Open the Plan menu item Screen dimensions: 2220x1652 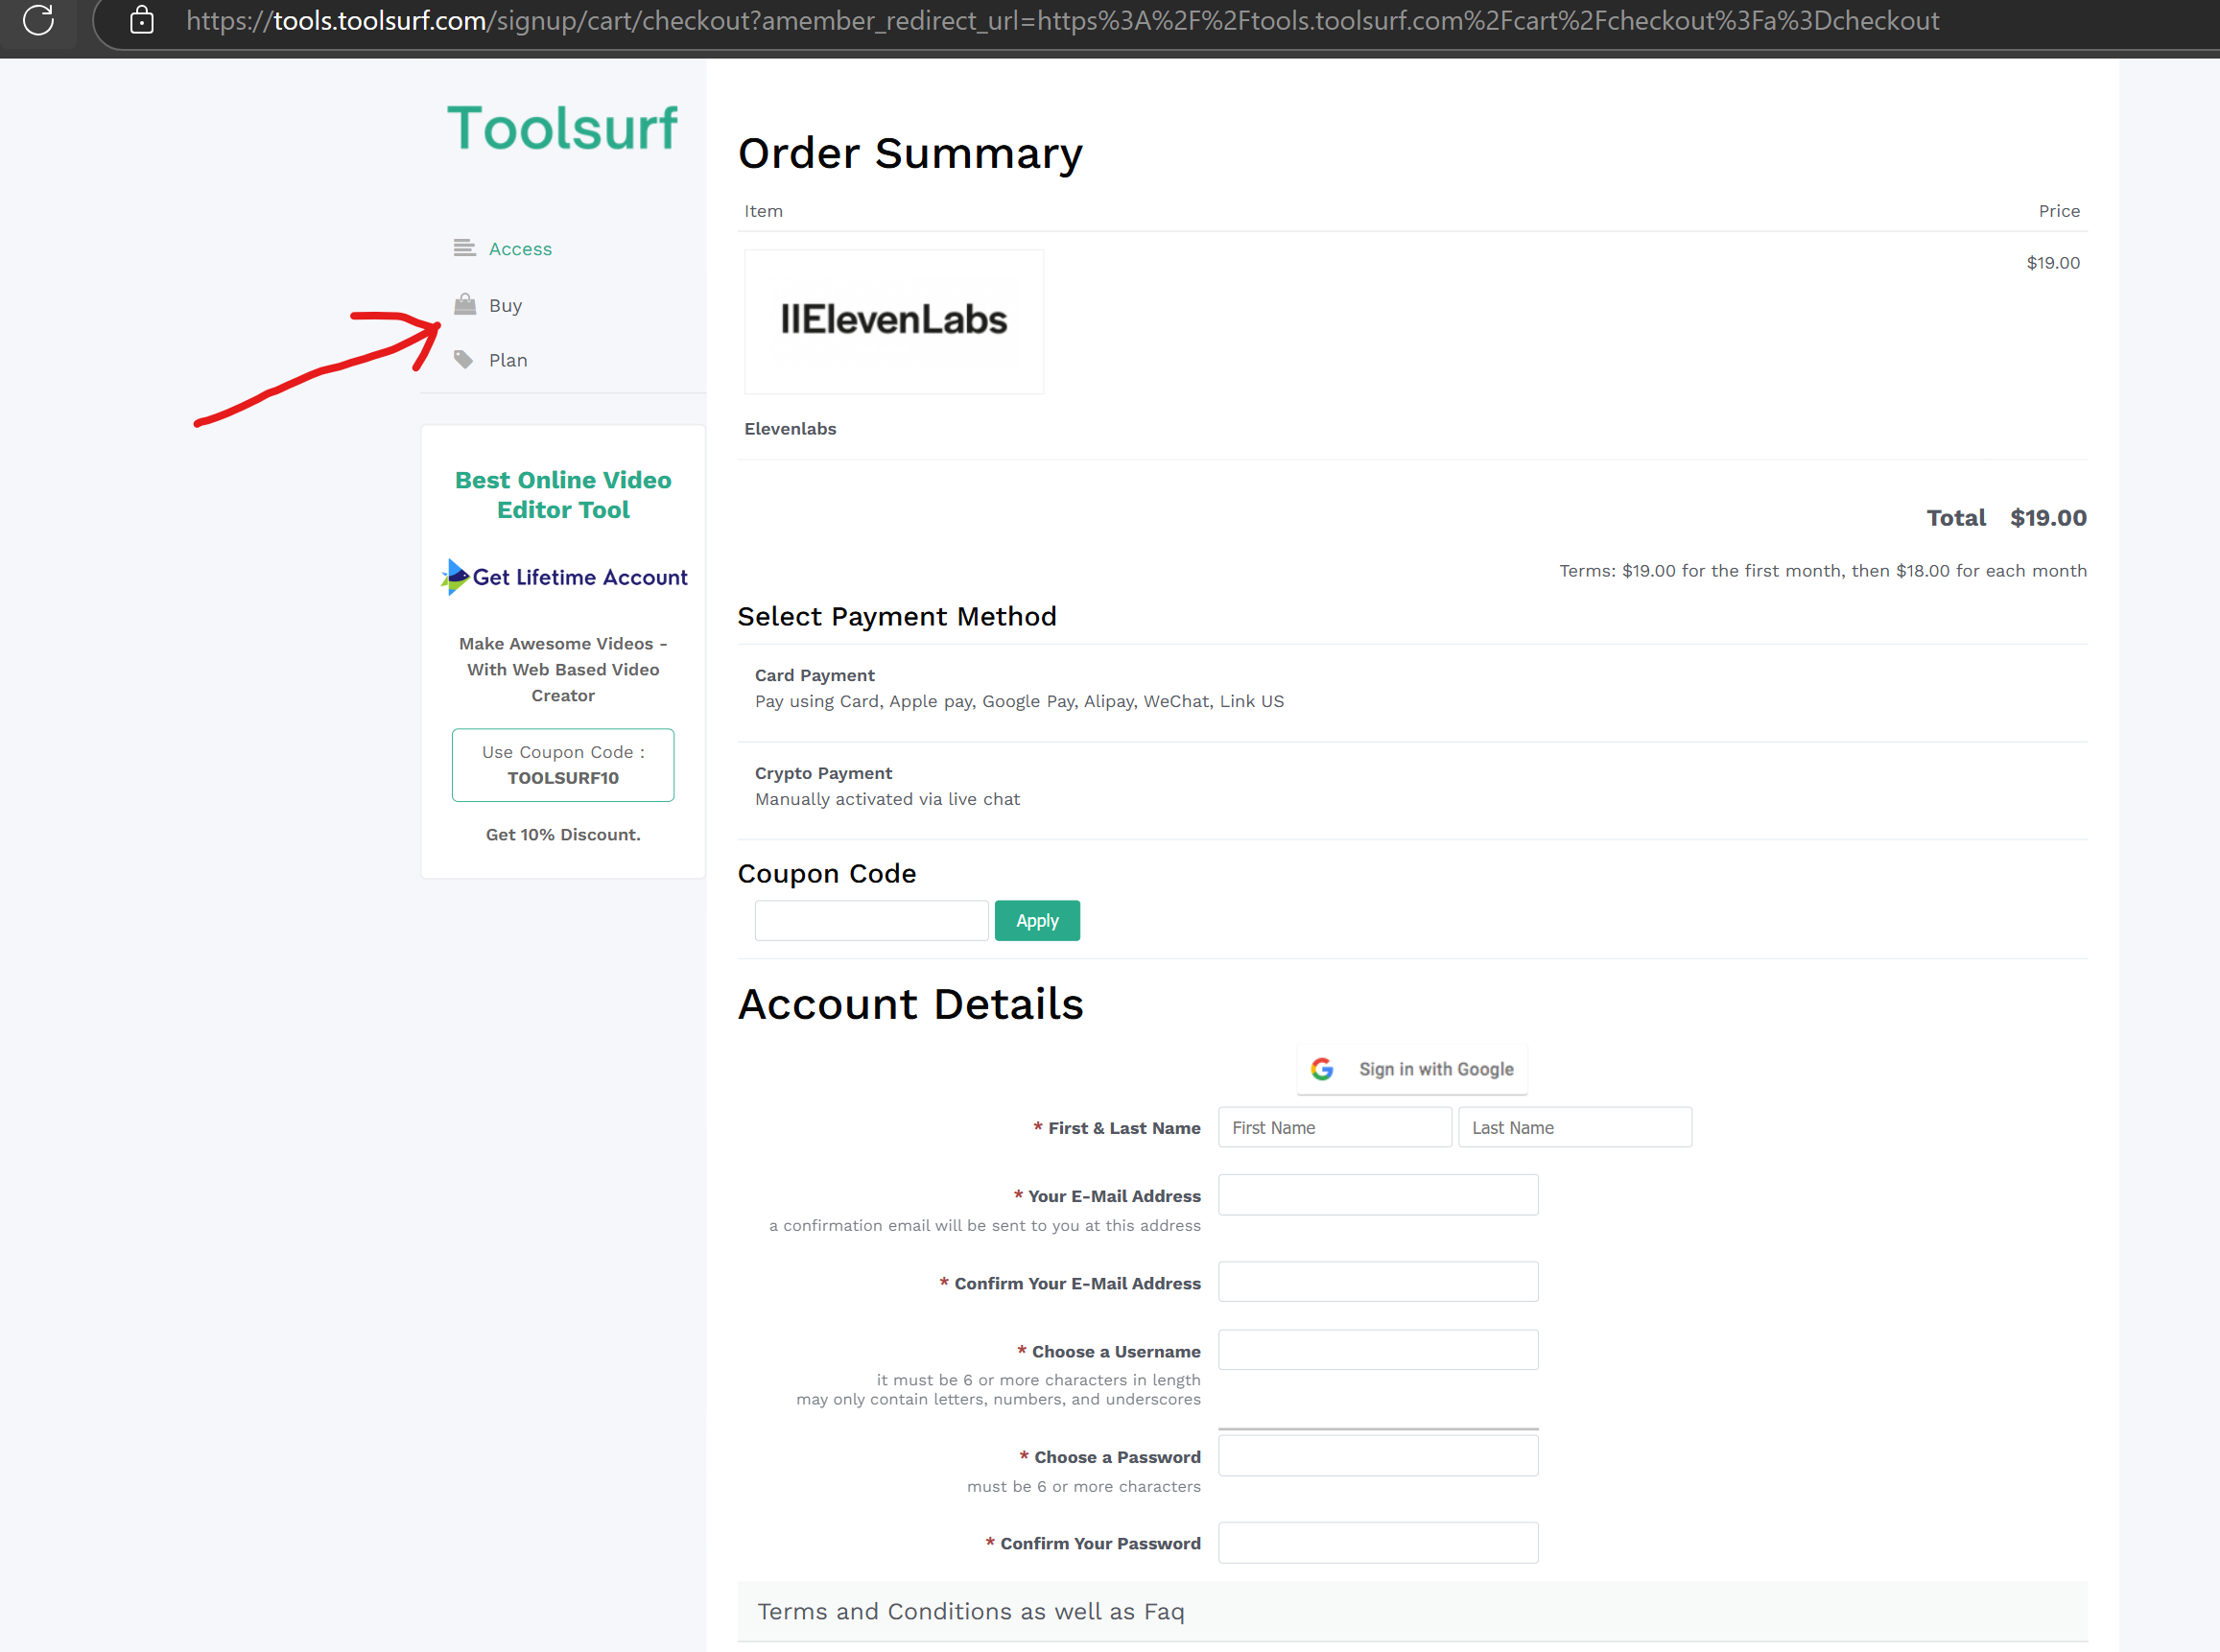pyautogui.click(x=508, y=360)
